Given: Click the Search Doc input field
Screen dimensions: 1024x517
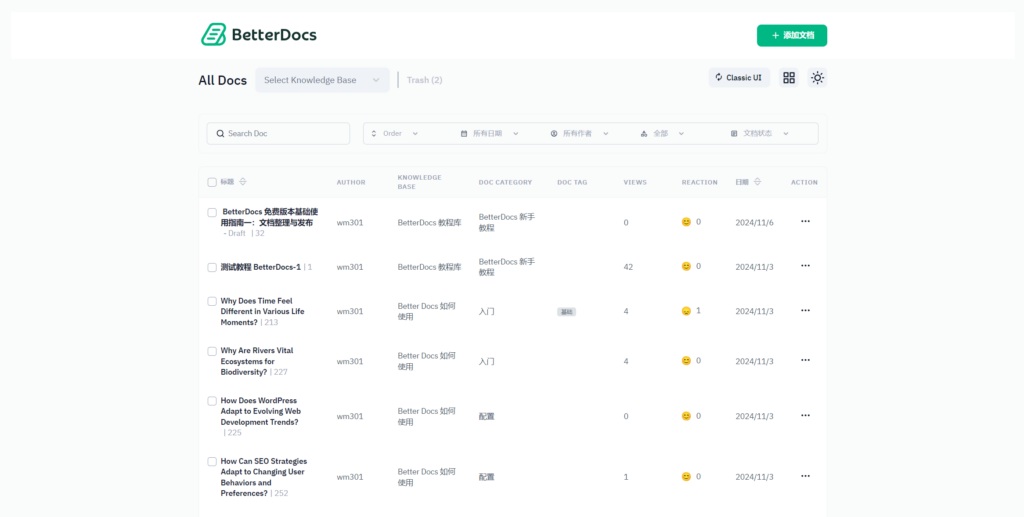Looking at the screenshot, I should [x=278, y=133].
